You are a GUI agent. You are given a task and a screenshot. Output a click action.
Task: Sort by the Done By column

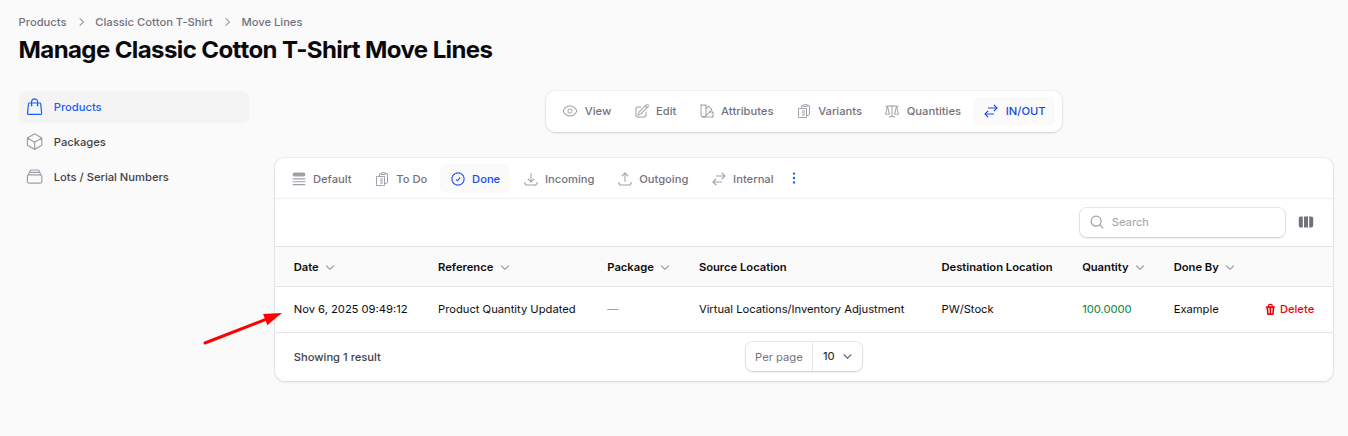(1196, 267)
